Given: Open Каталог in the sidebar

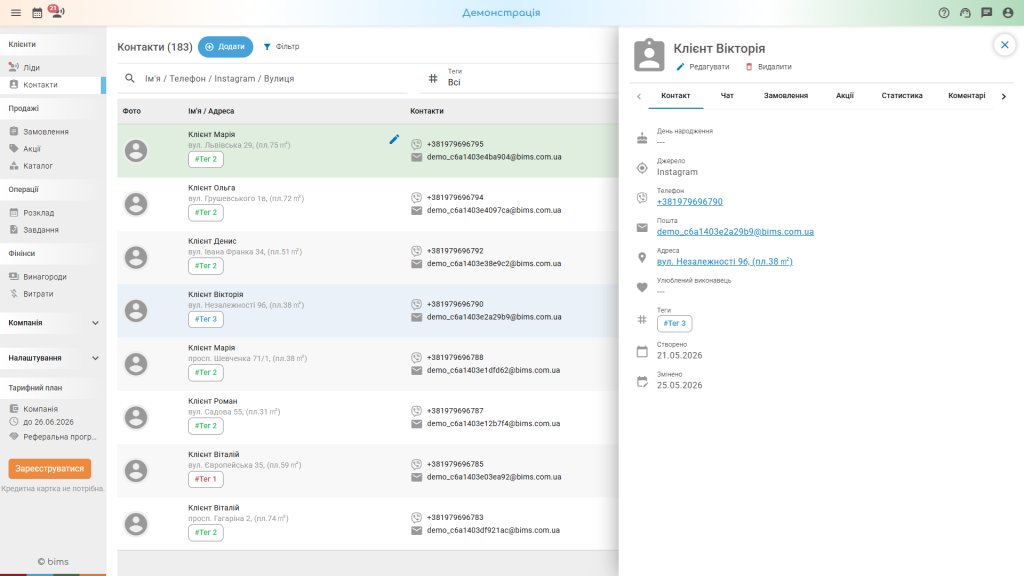Looking at the screenshot, I should pos(53,166).
